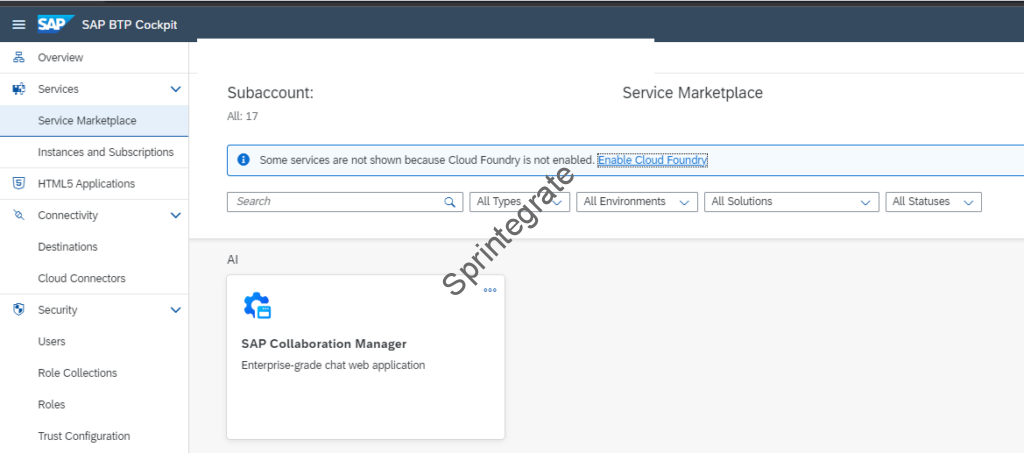
Task: Click the hamburger menu icon
Action: tap(18, 24)
